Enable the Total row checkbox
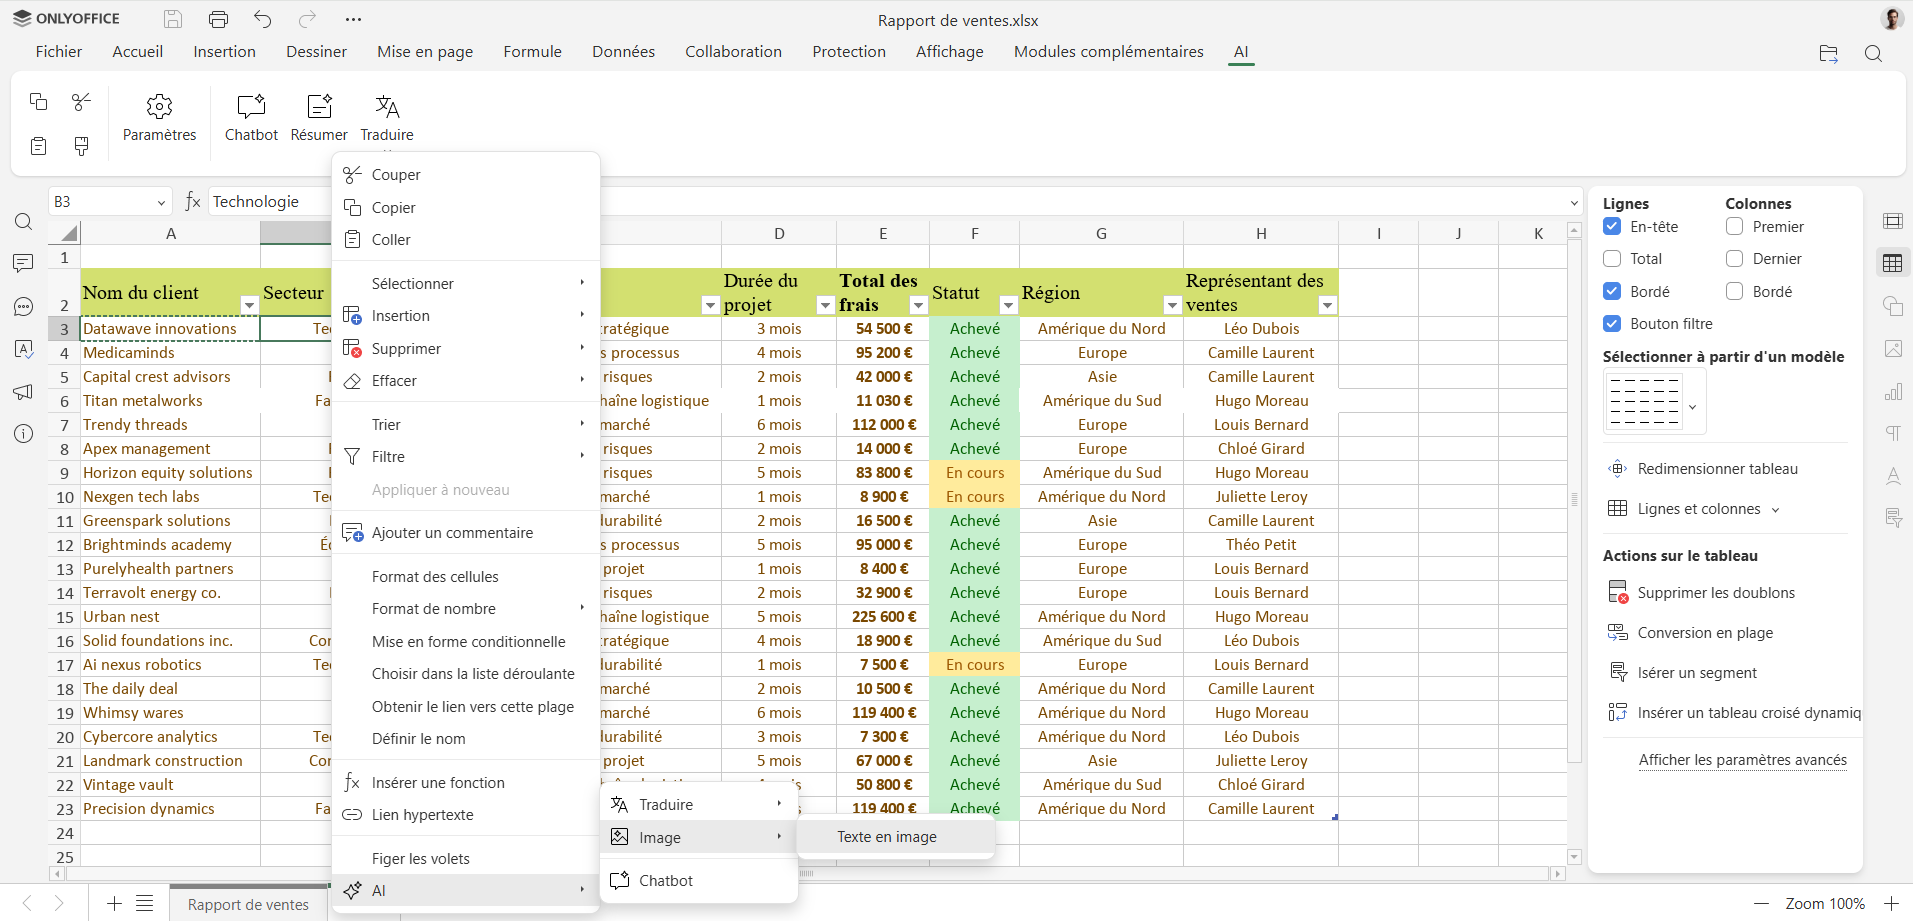 click(1612, 259)
